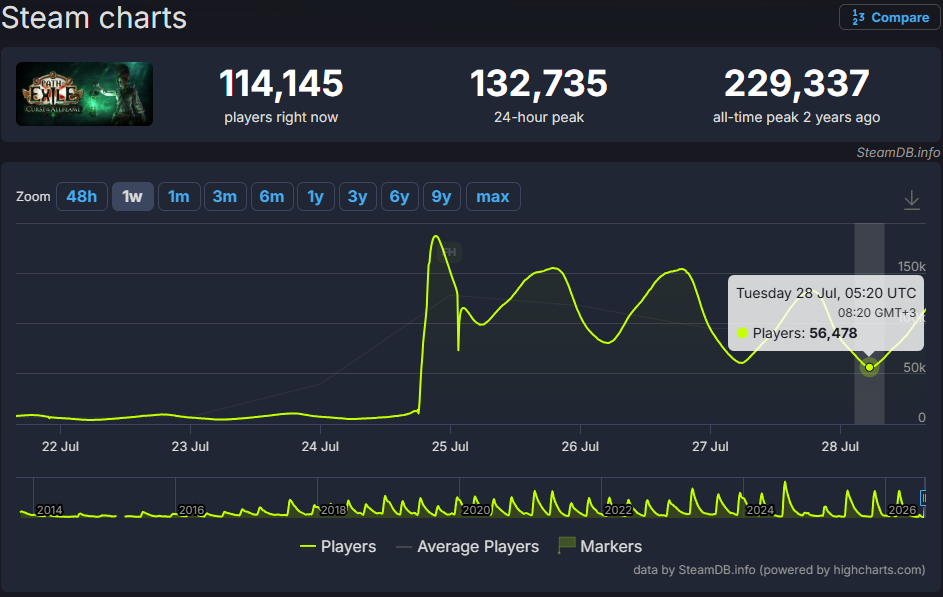
Task: Zoom chart to 1y
Action: (x=316, y=197)
